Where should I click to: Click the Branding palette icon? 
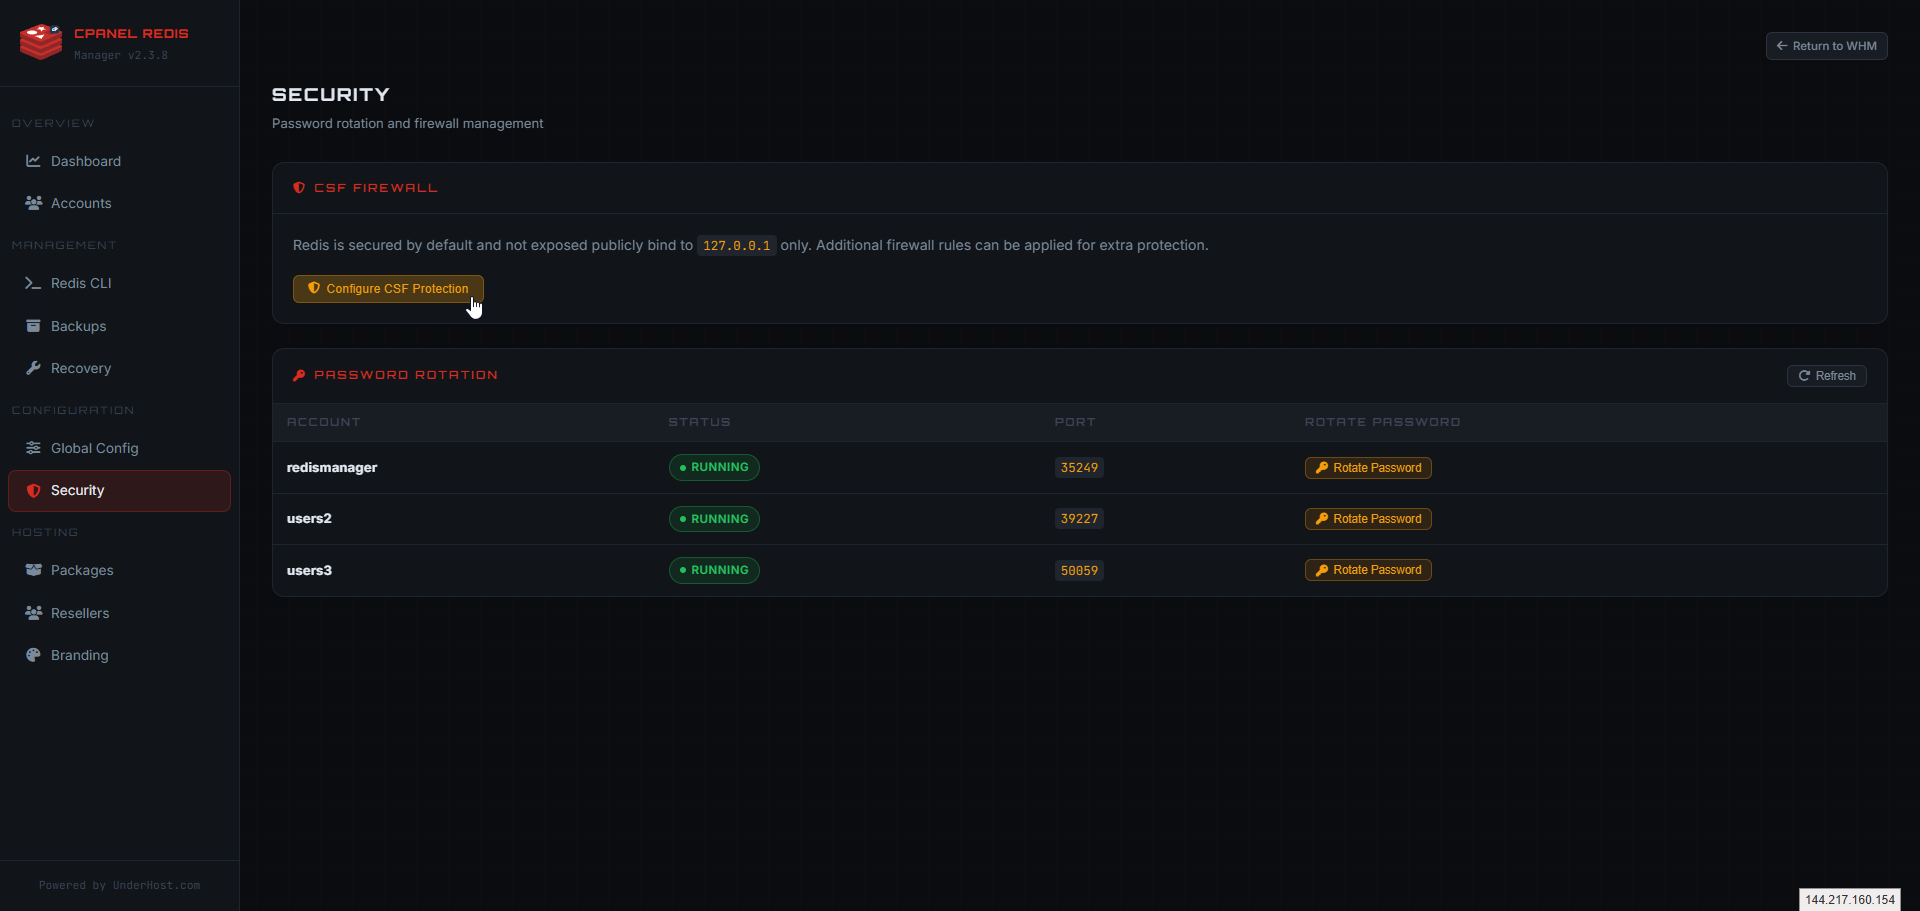point(33,655)
